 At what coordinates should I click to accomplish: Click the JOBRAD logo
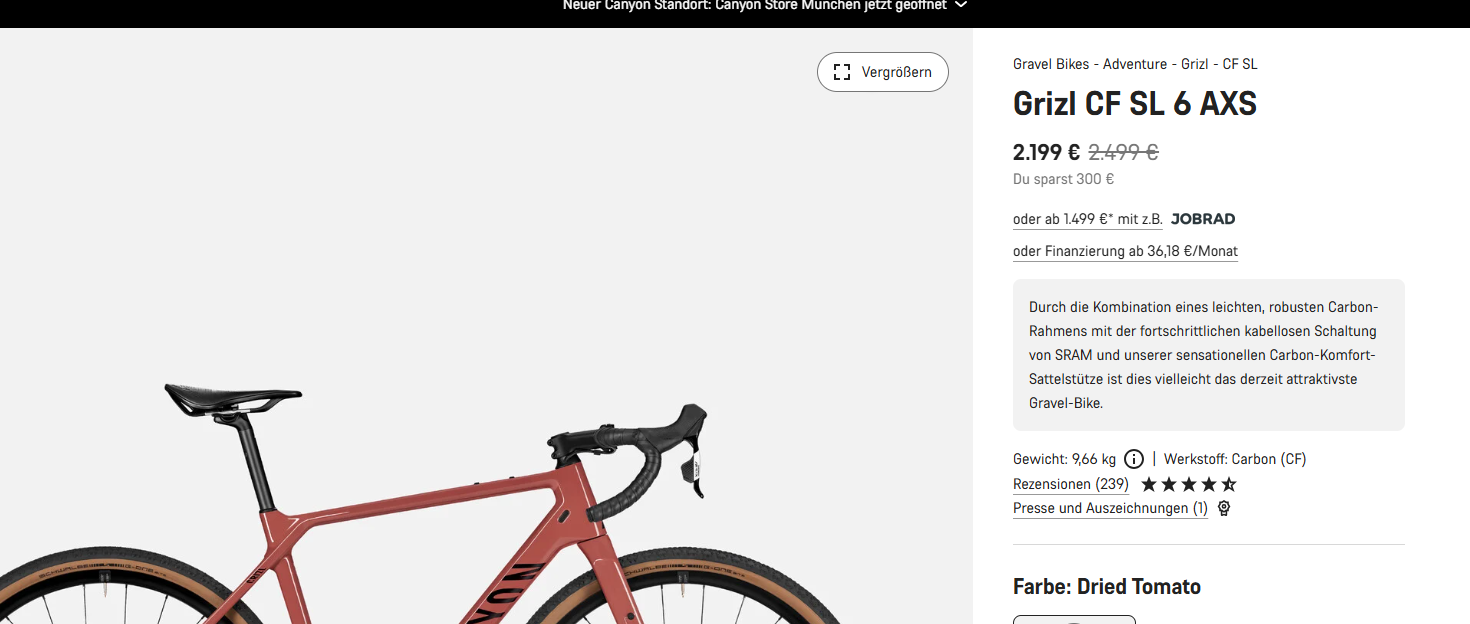coord(1203,219)
